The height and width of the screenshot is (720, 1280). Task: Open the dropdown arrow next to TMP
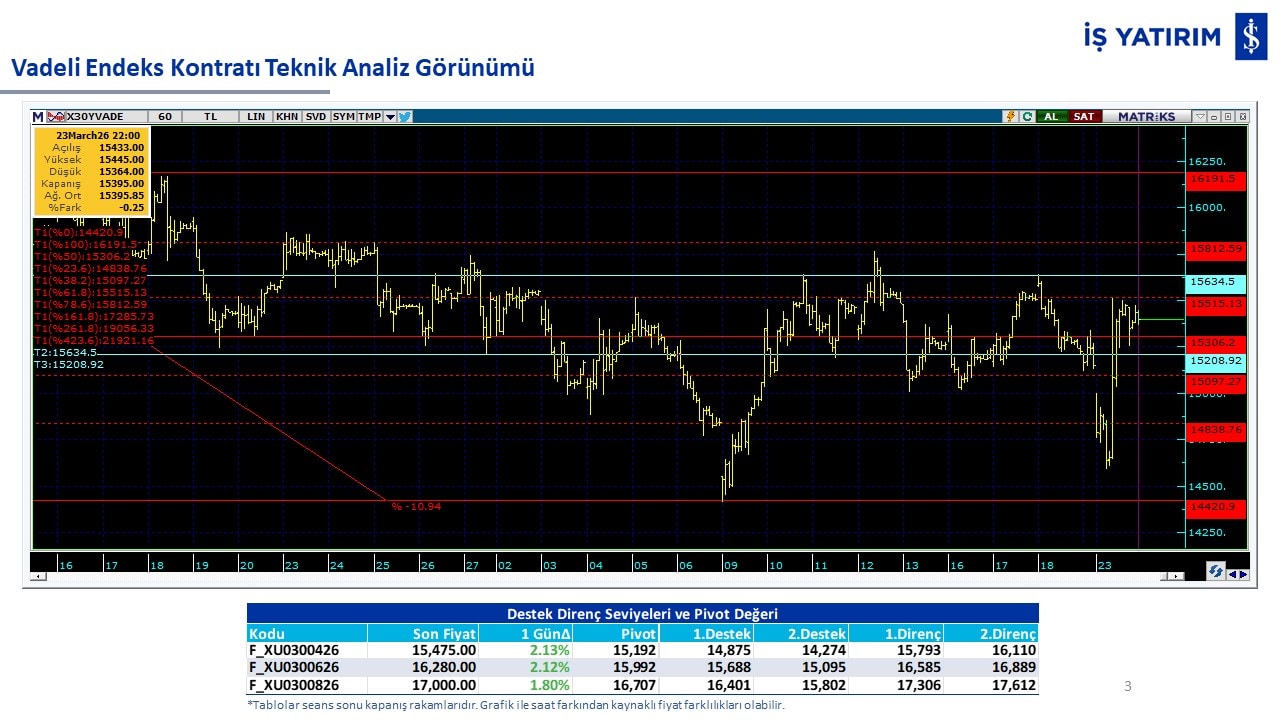click(390, 117)
